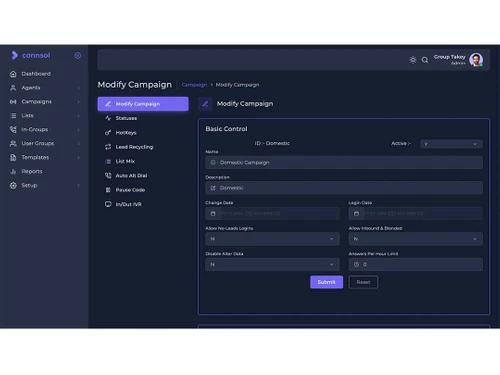Click the Reports chart icon
The width and height of the screenshot is (500, 375).
point(13,172)
